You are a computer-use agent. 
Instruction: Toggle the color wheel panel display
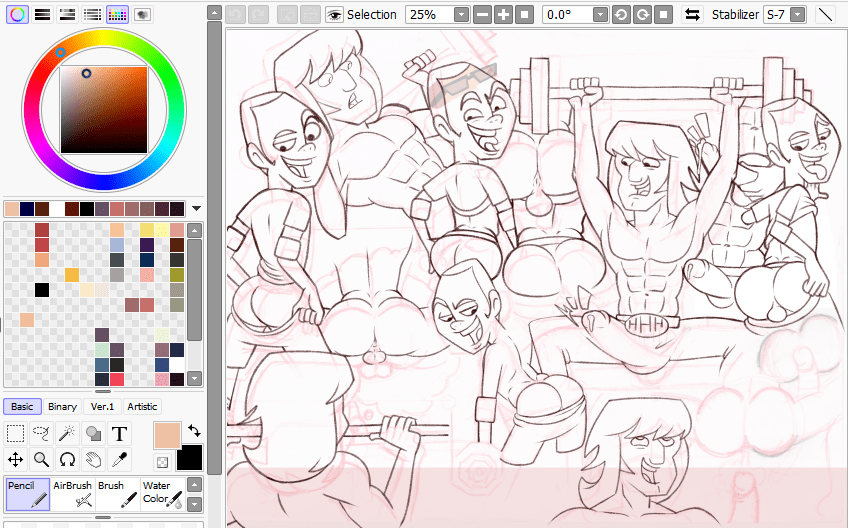pos(17,15)
